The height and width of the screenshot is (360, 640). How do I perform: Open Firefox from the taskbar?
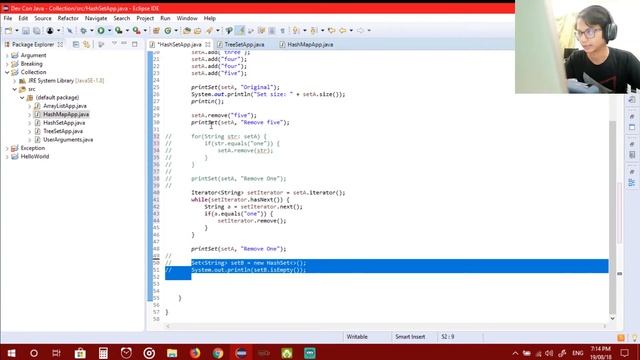pos(195,353)
